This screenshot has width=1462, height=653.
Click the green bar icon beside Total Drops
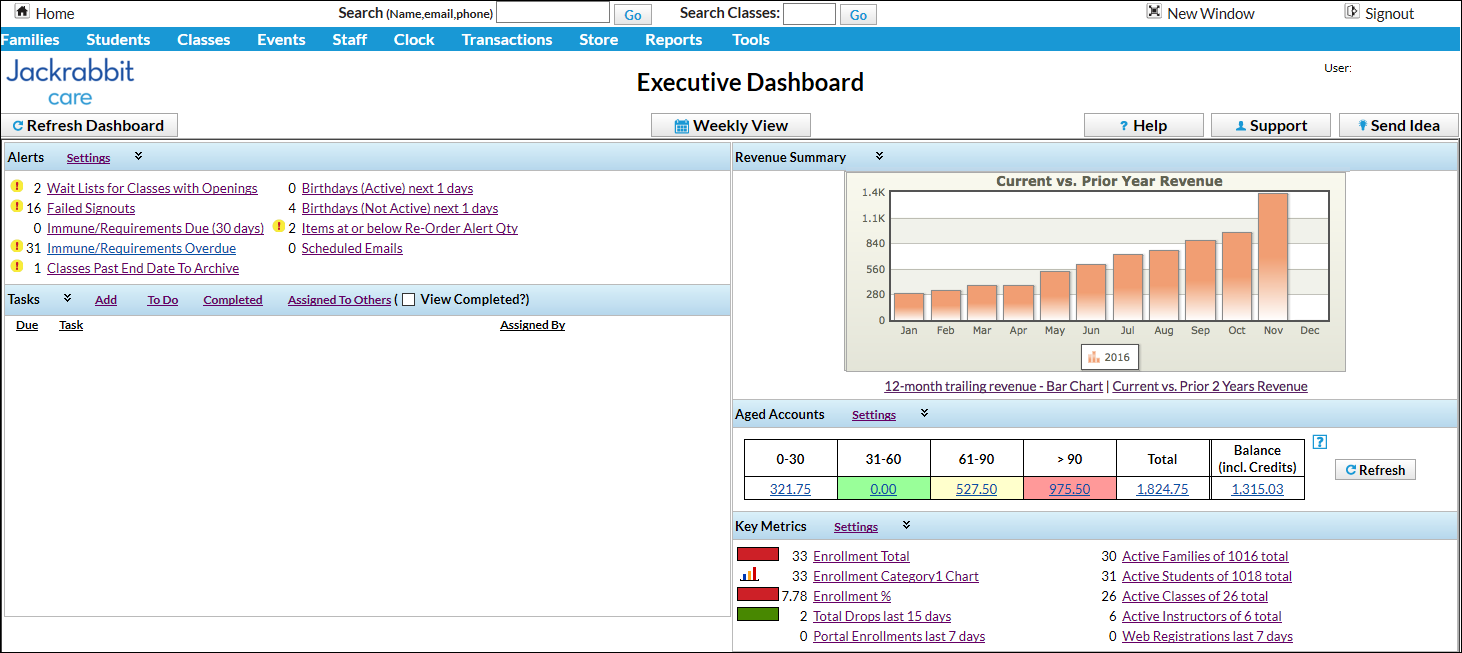[x=757, y=615]
